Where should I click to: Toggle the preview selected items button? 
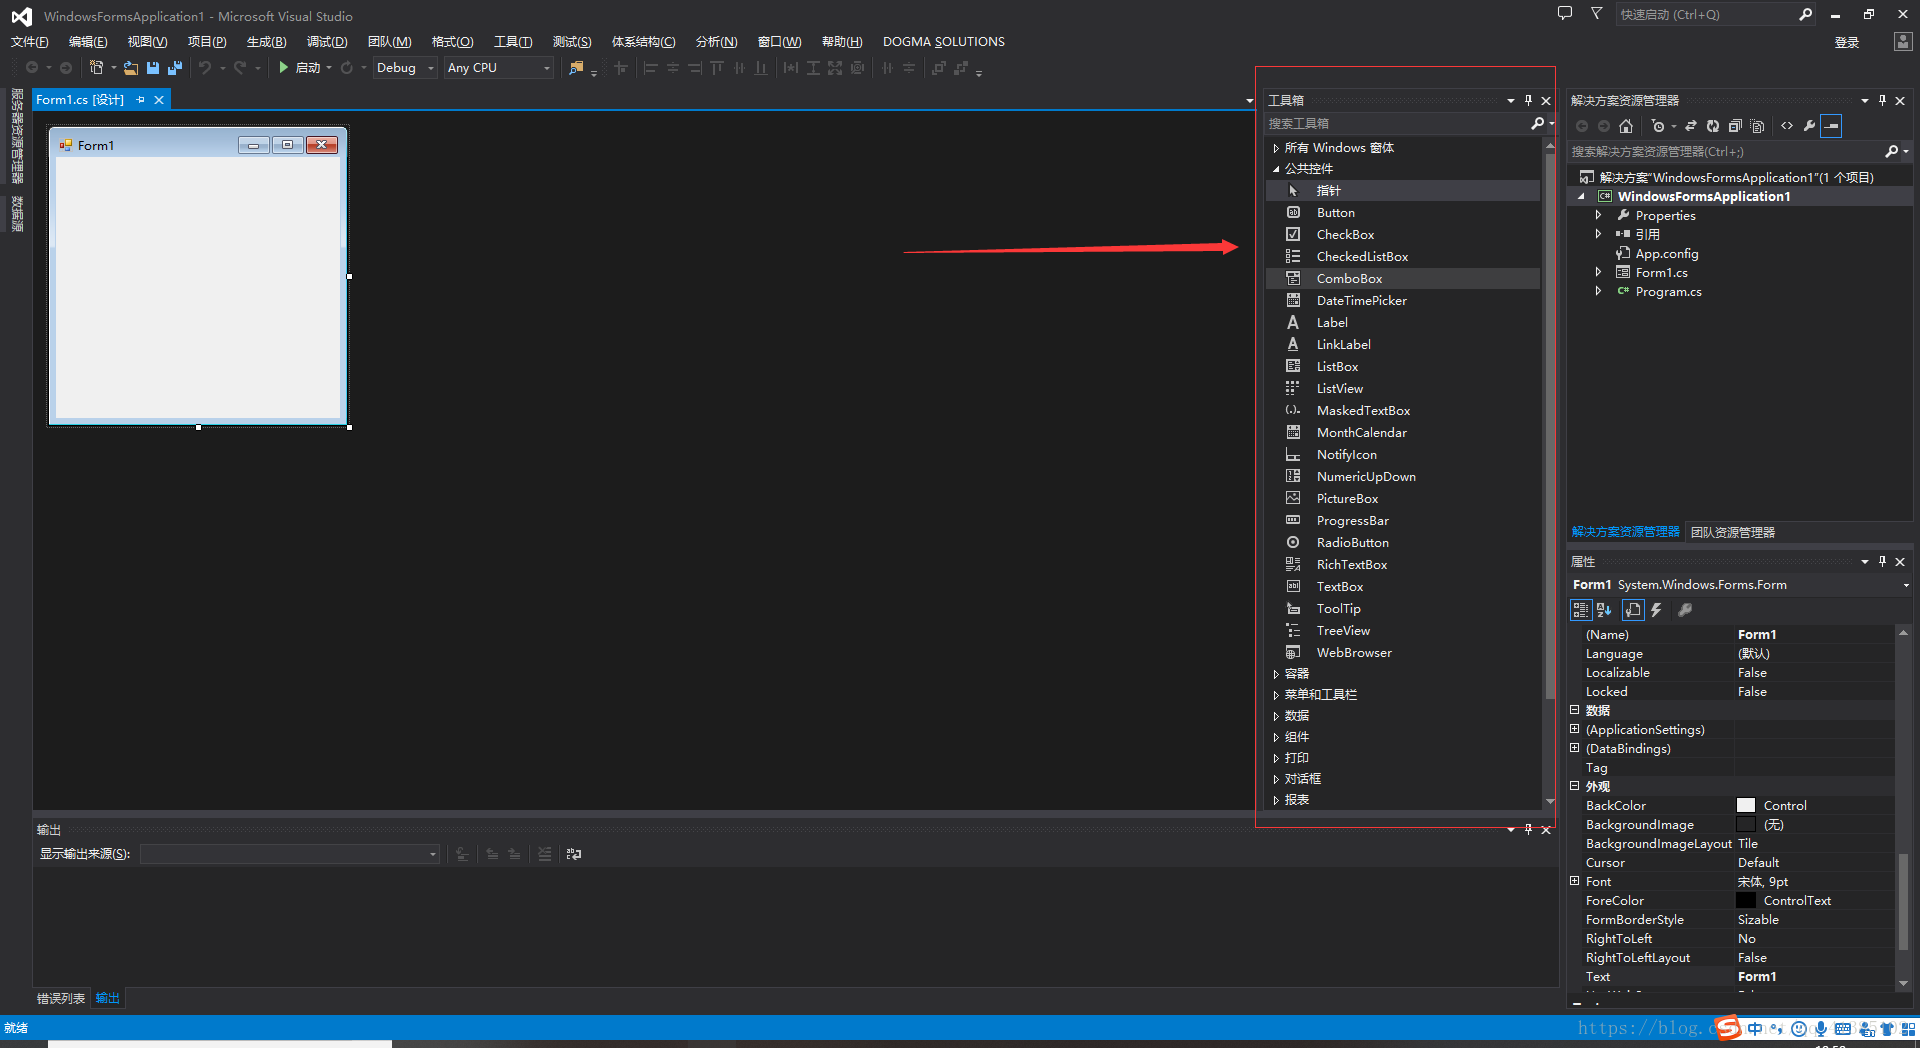1831,126
